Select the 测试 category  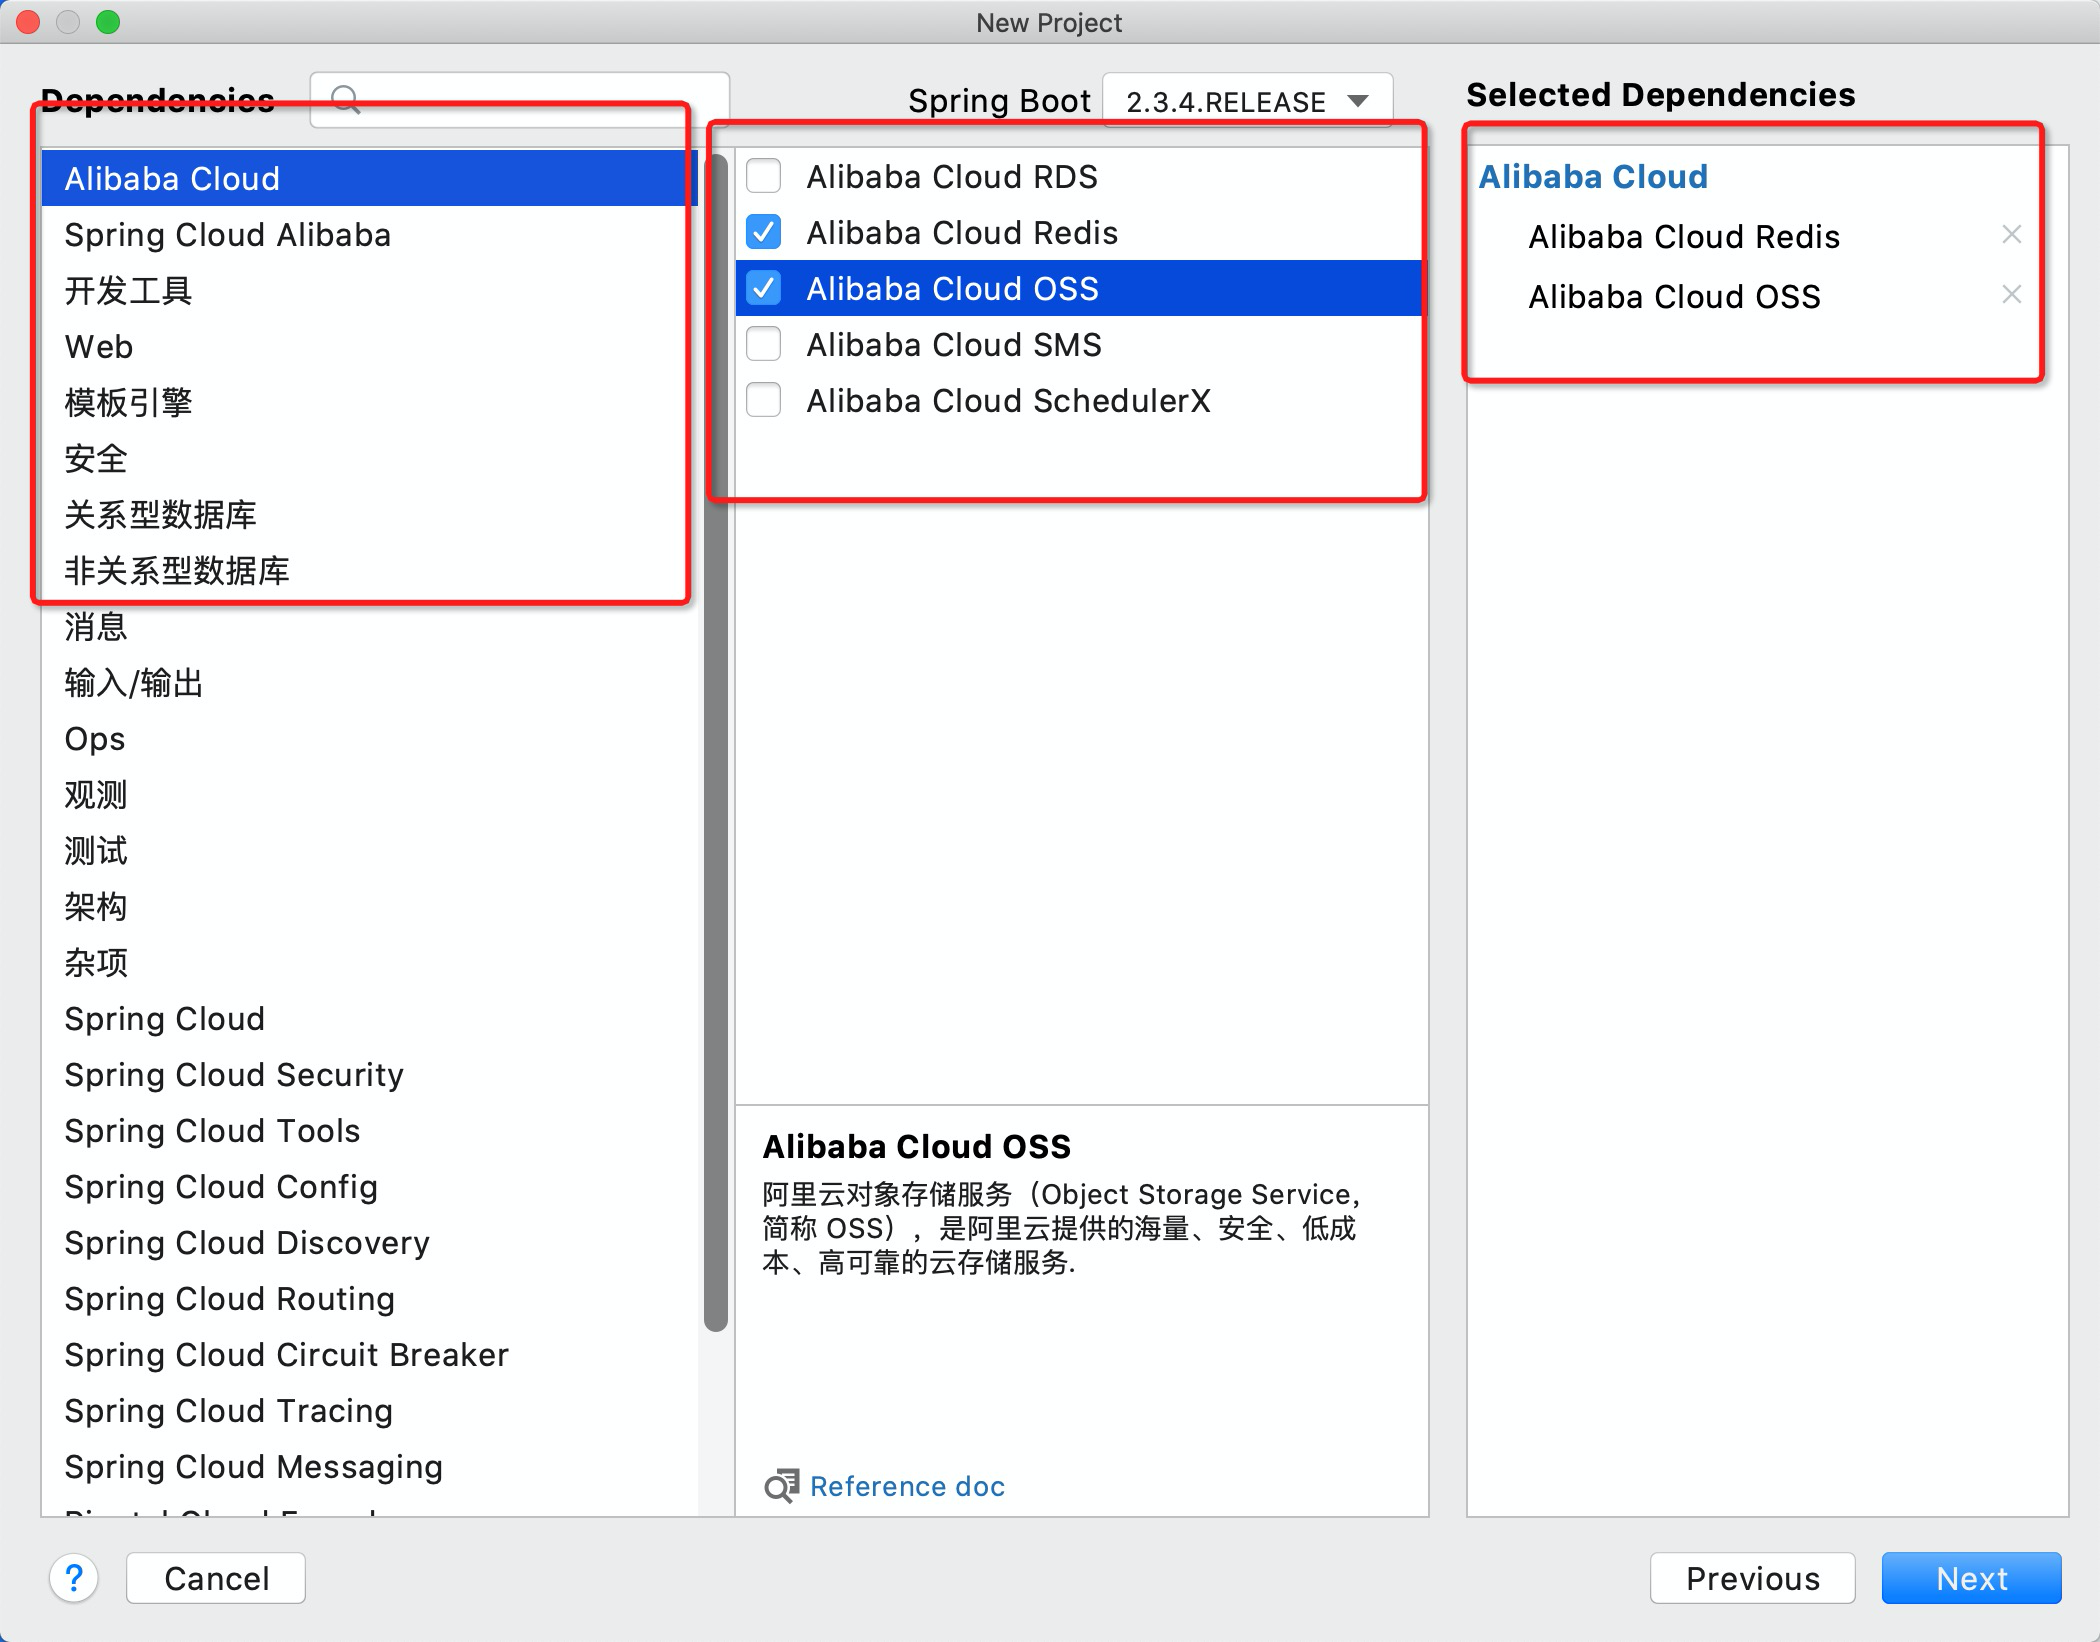click(370, 850)
